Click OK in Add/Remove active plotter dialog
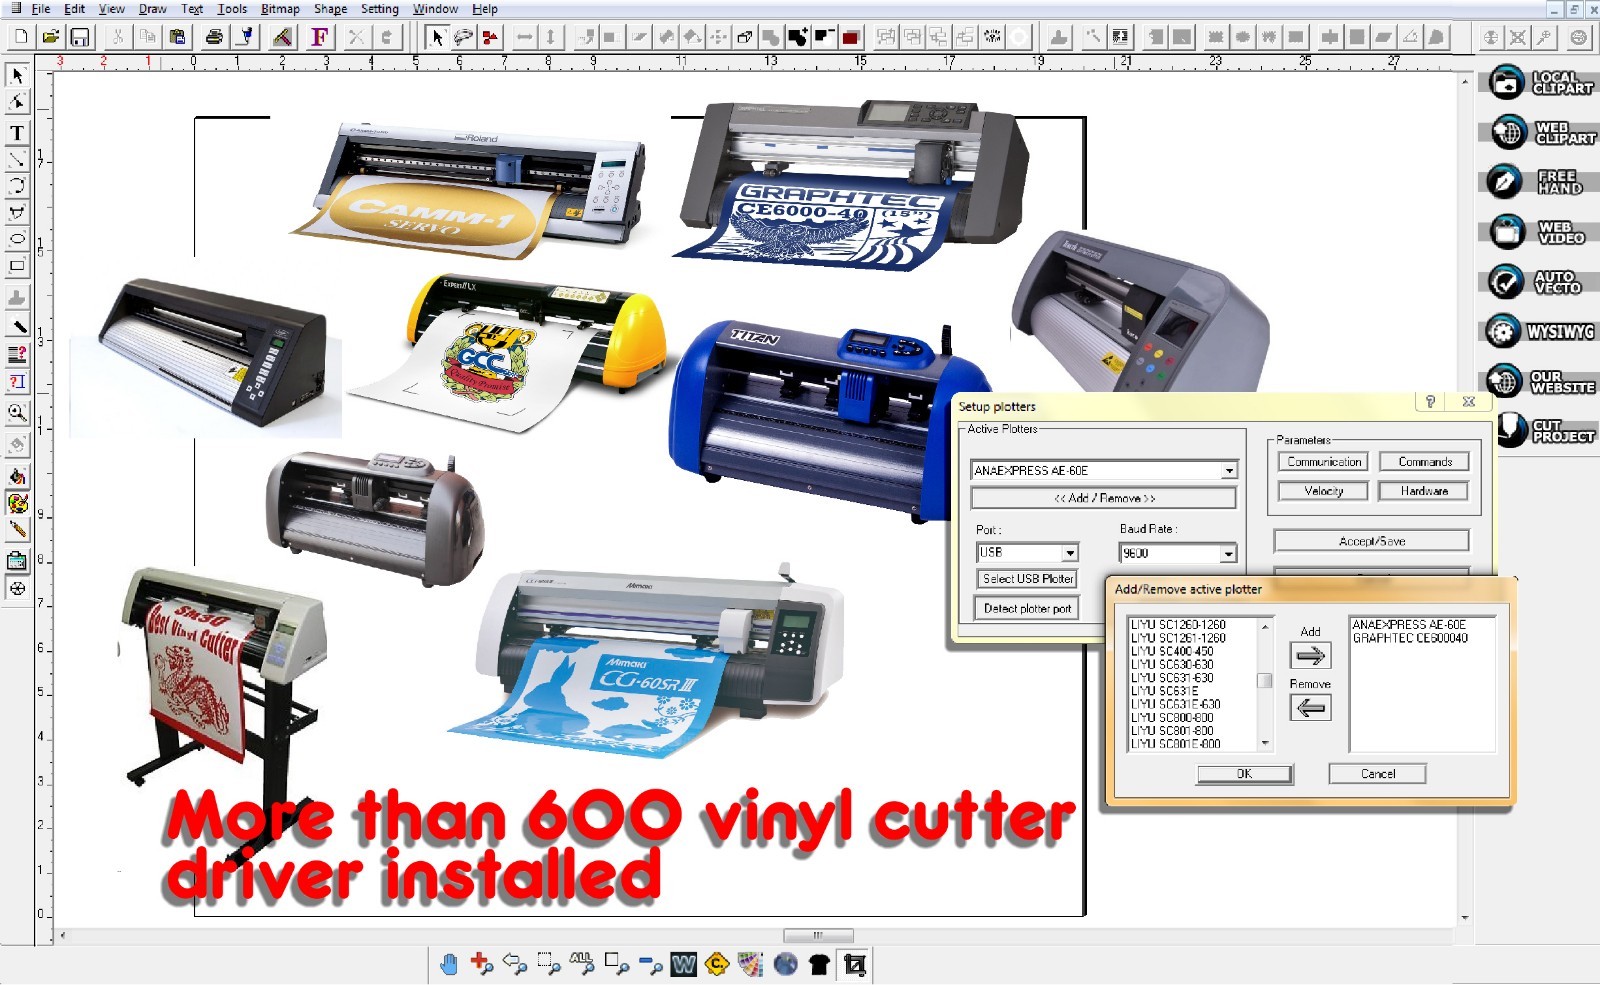1600x985 pixels. coord(1244,774)
